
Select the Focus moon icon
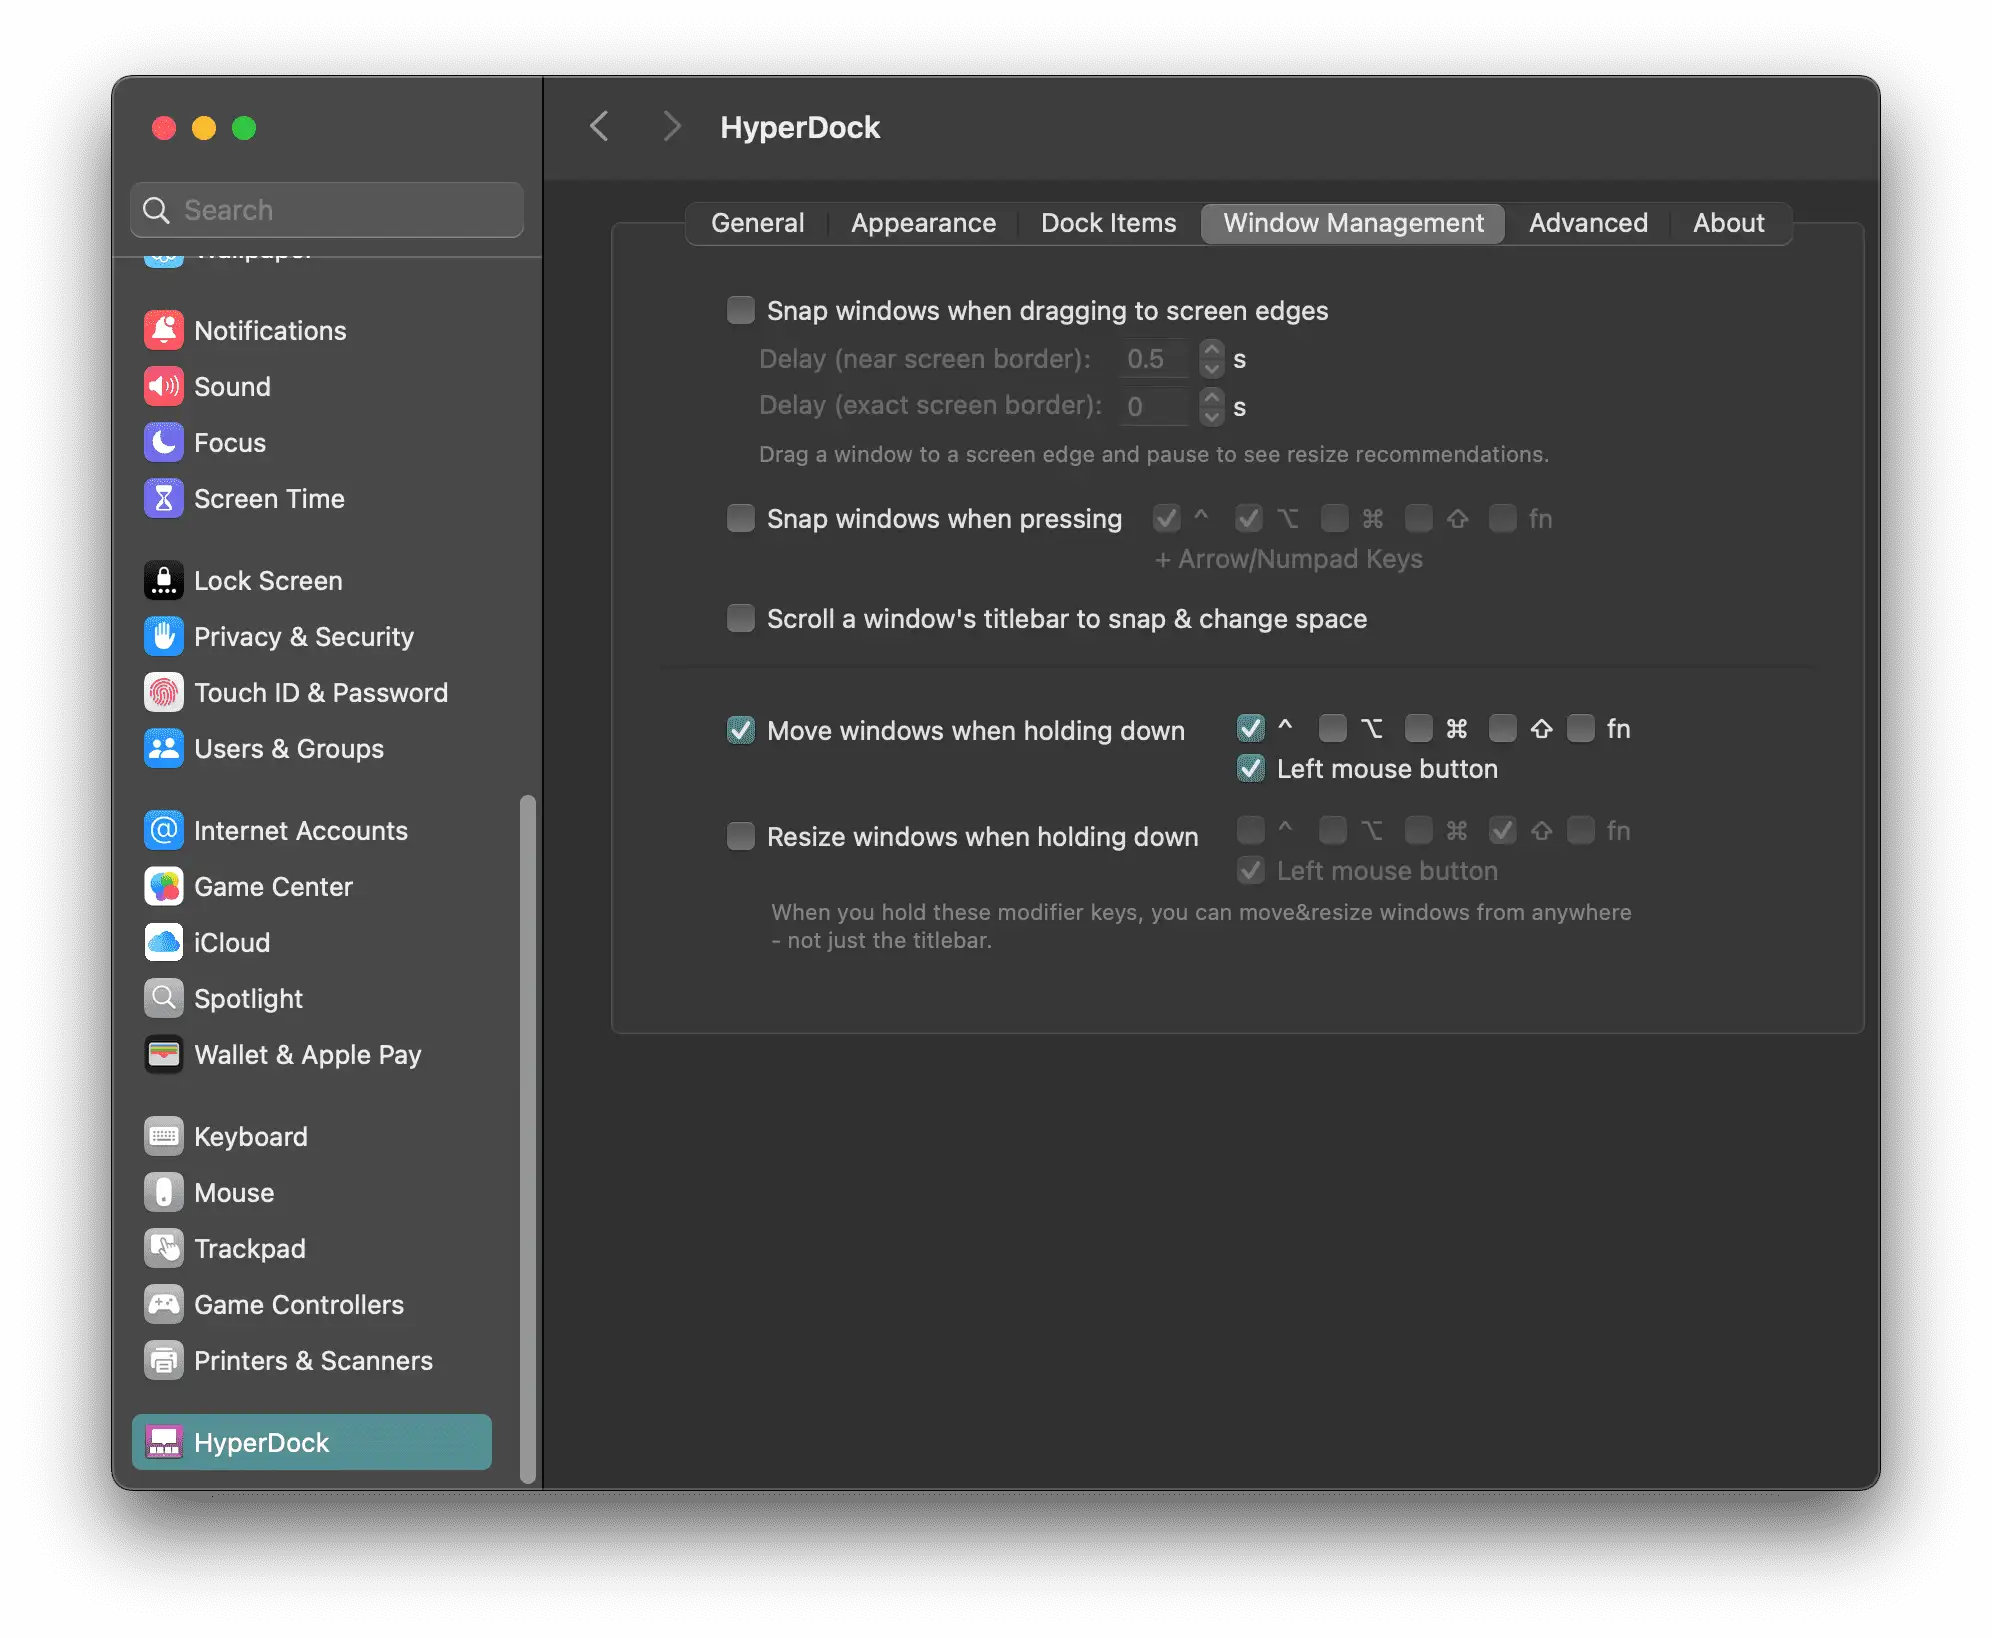(164, 443)
